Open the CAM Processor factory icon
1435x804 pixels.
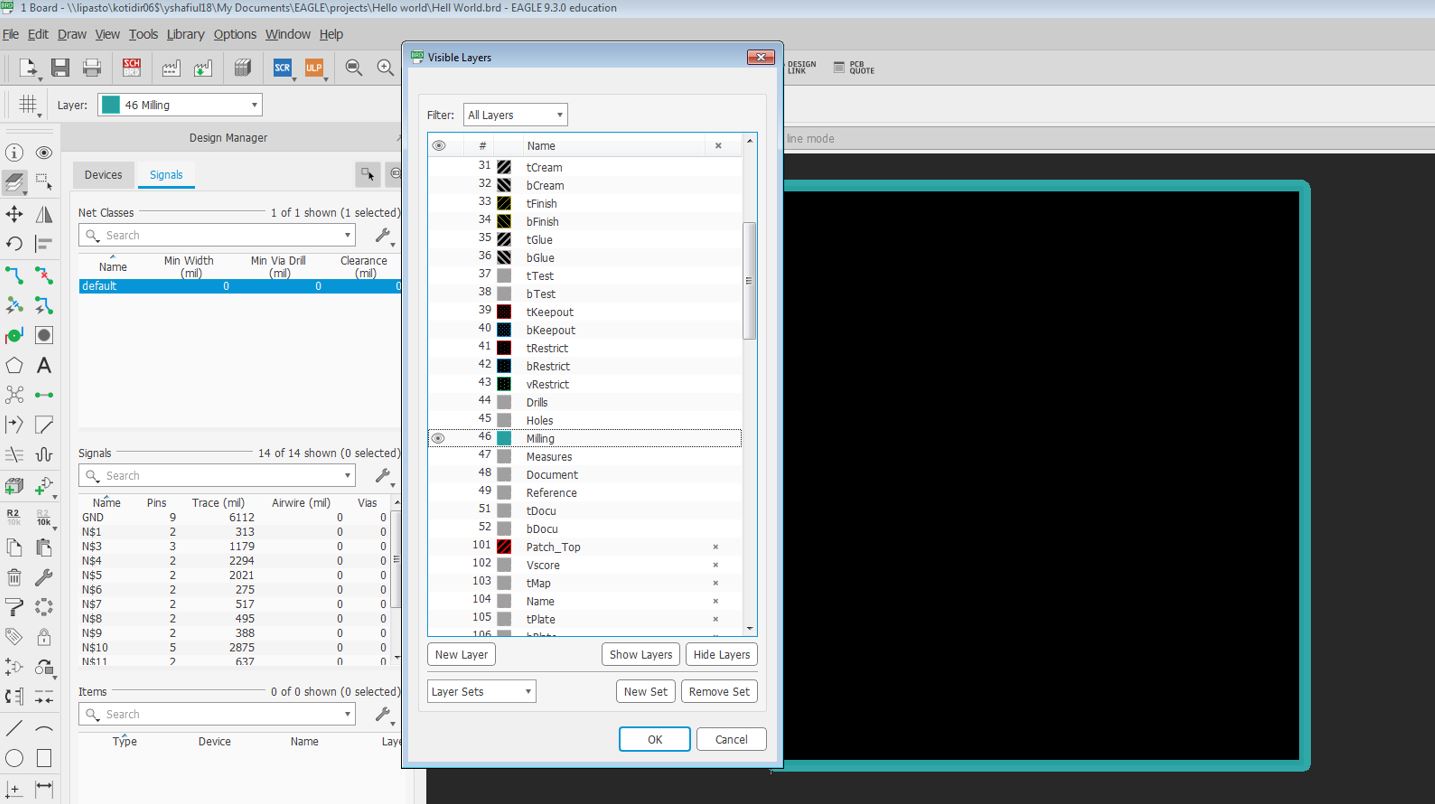click(x=171, y=68)
